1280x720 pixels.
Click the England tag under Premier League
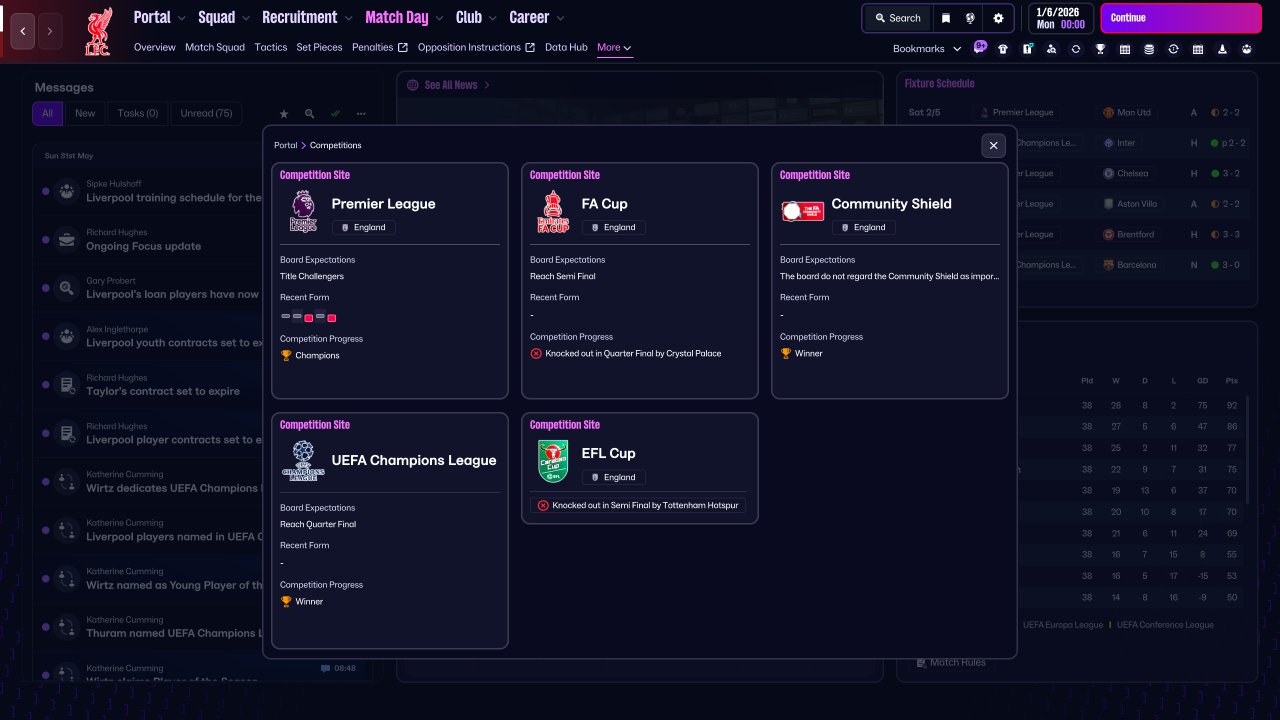pyautogui.click(x=364, y=228)
